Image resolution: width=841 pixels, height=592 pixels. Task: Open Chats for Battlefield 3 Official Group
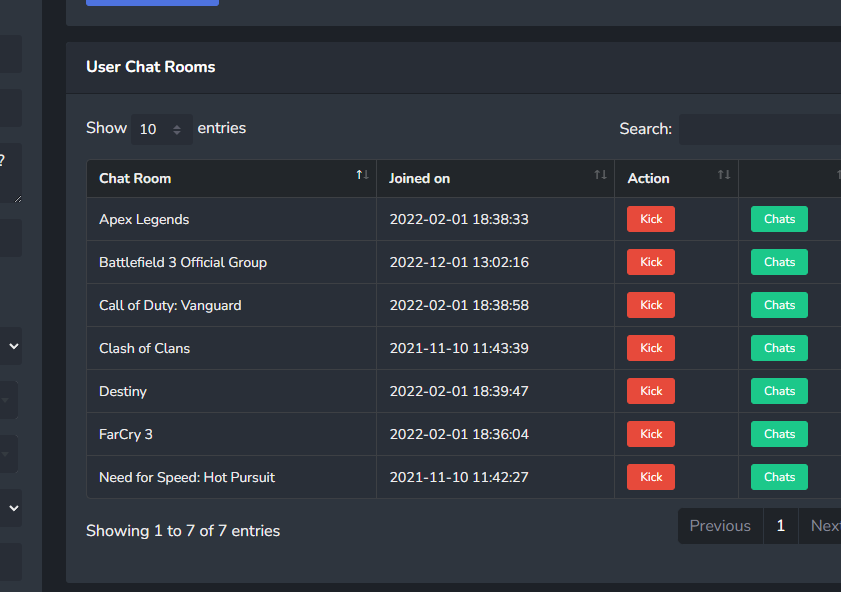(x=778, y=261)
